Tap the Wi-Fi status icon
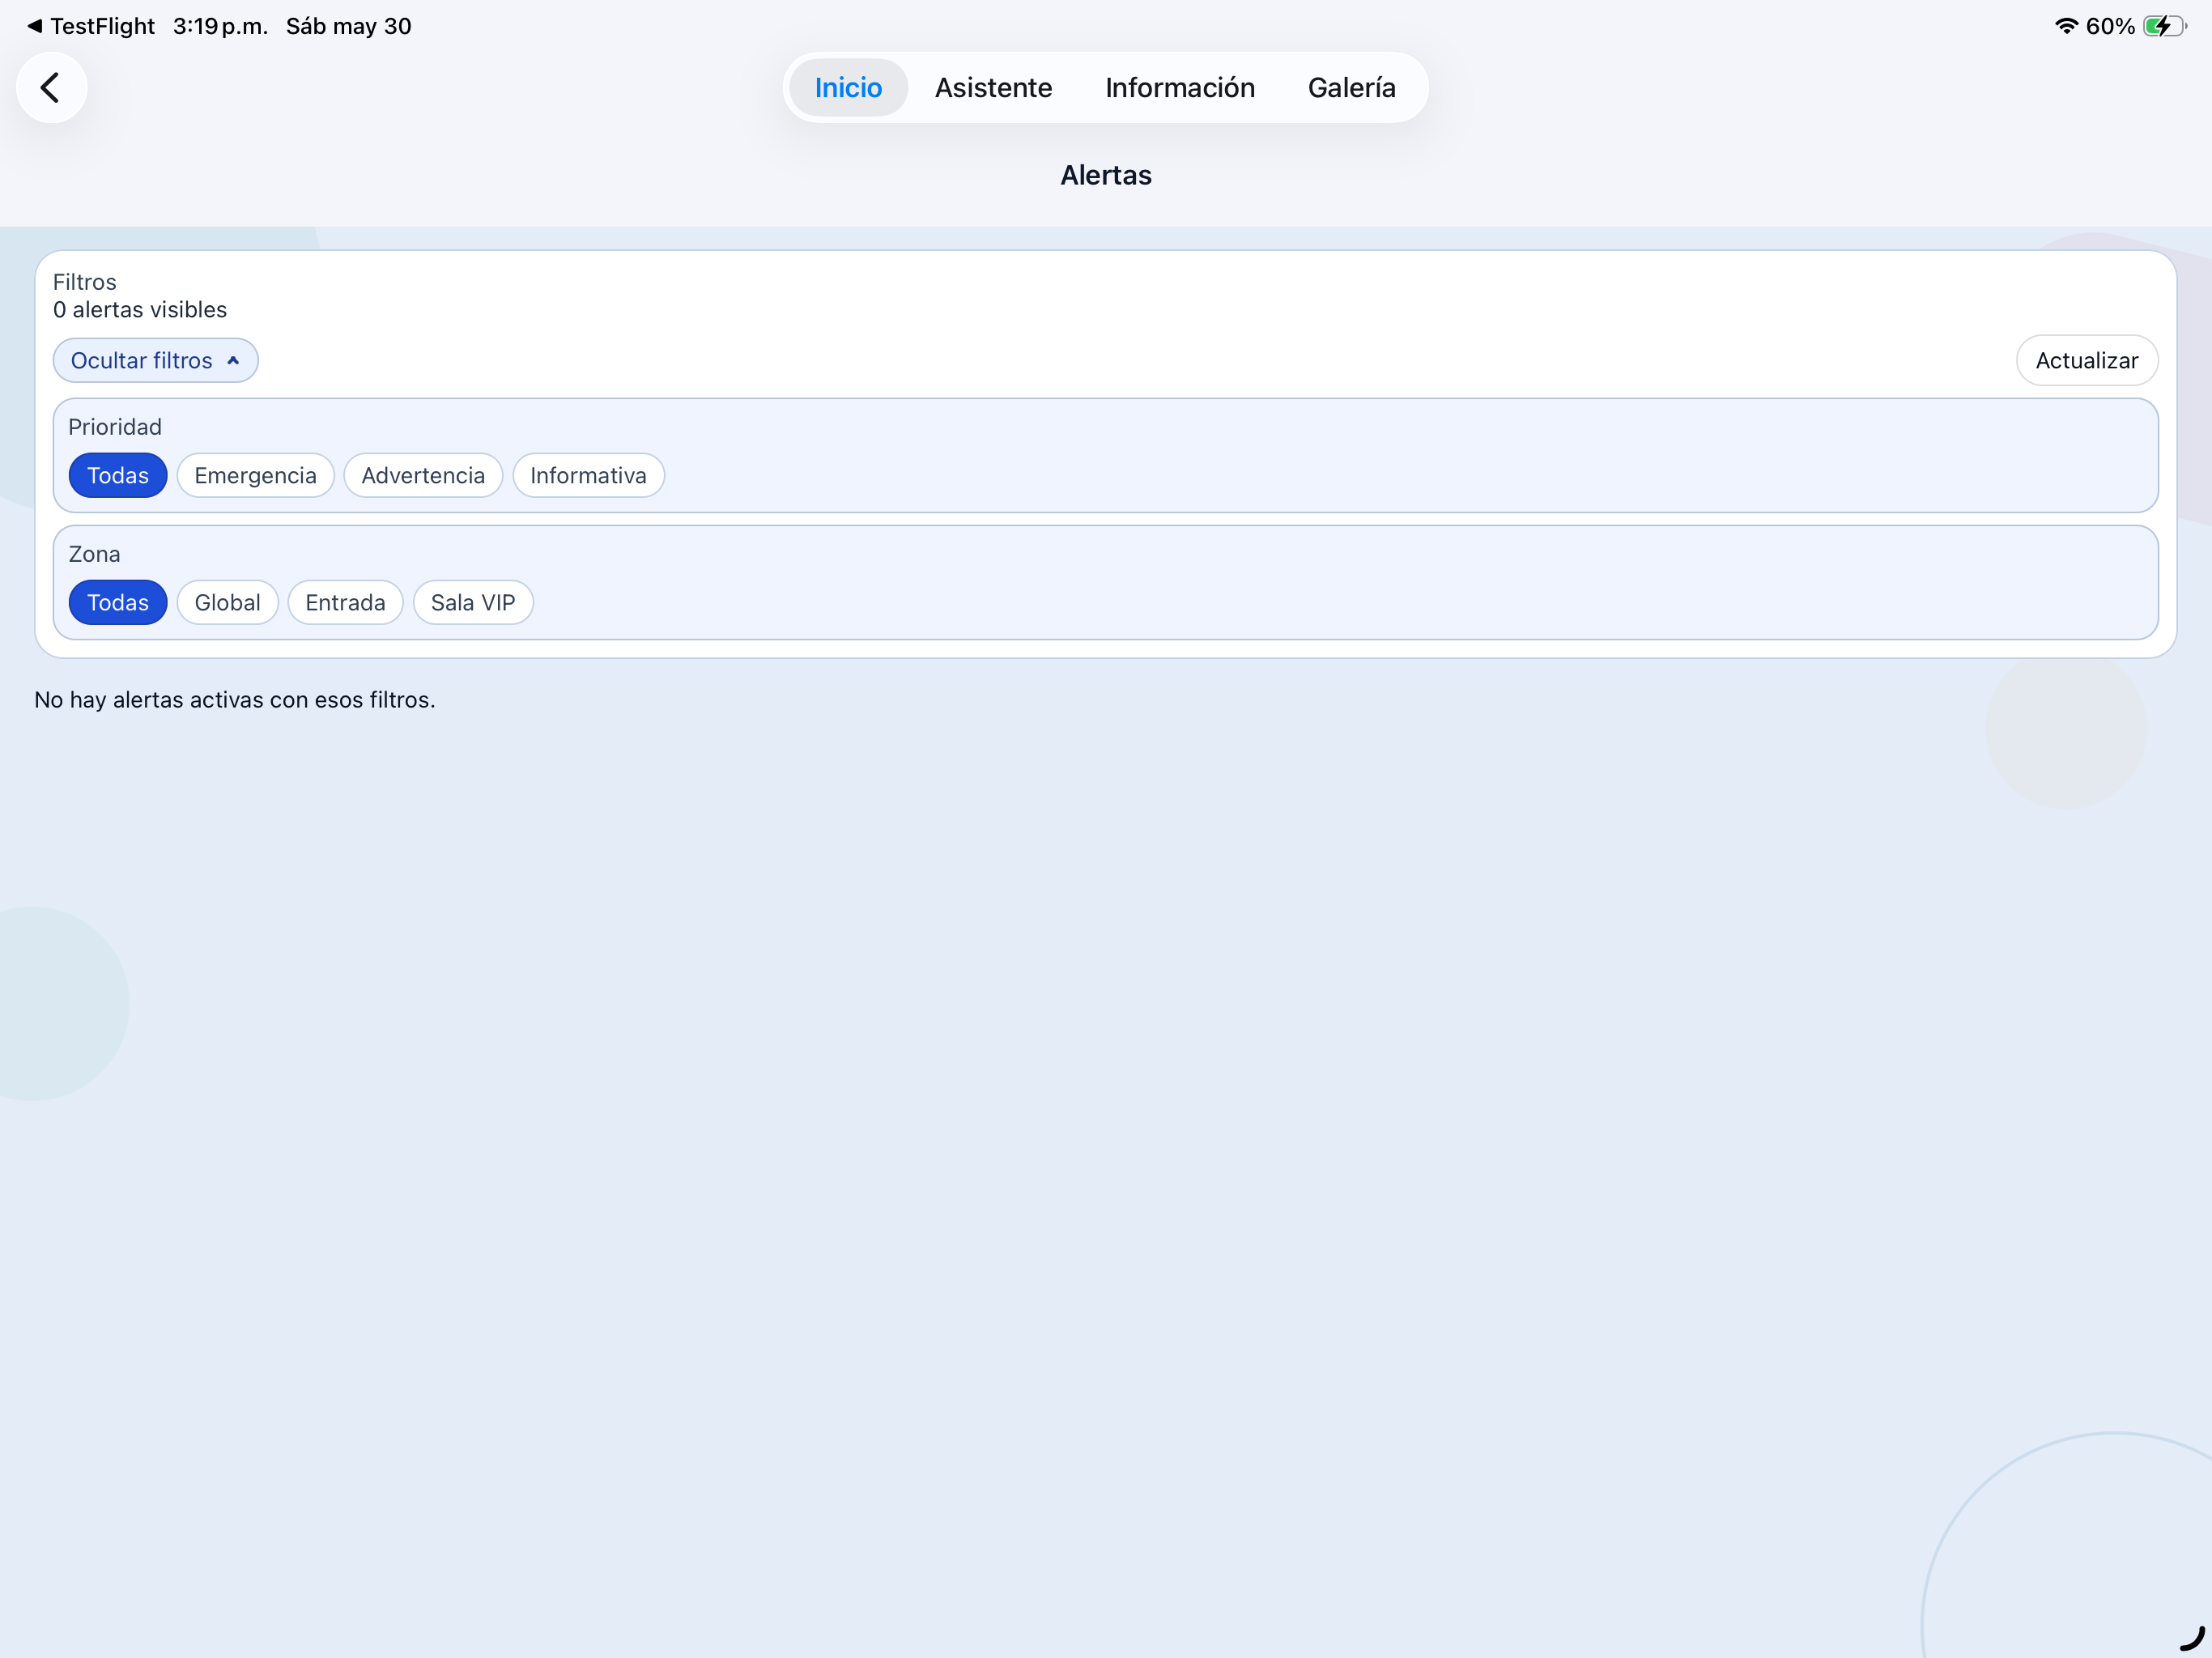 click(2066, 26)
